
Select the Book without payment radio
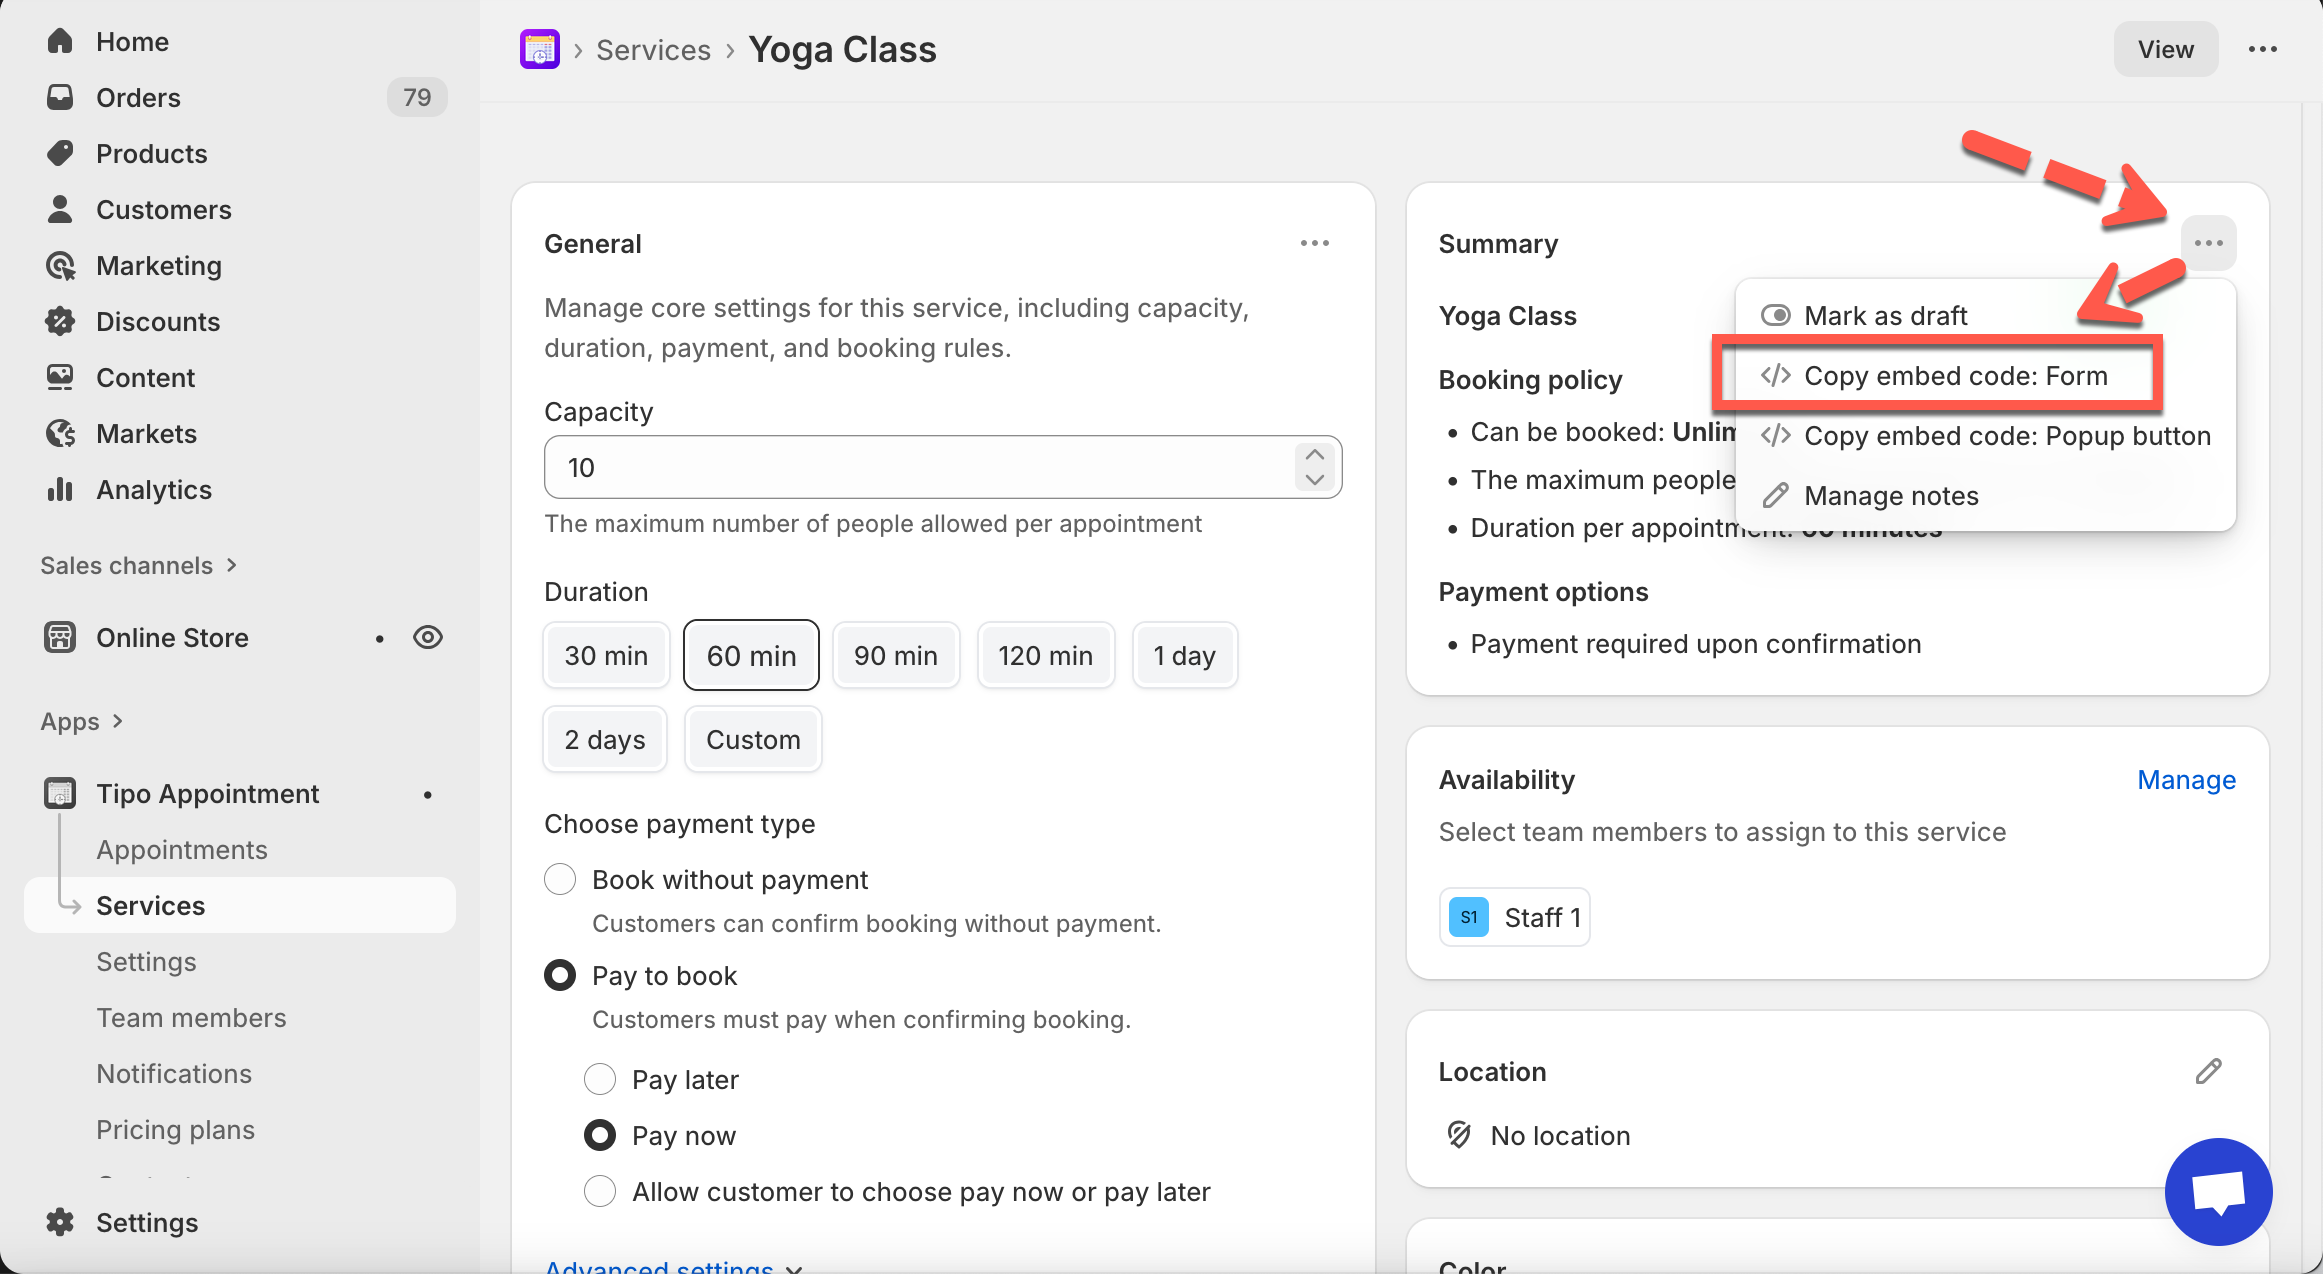pos(560,879)
